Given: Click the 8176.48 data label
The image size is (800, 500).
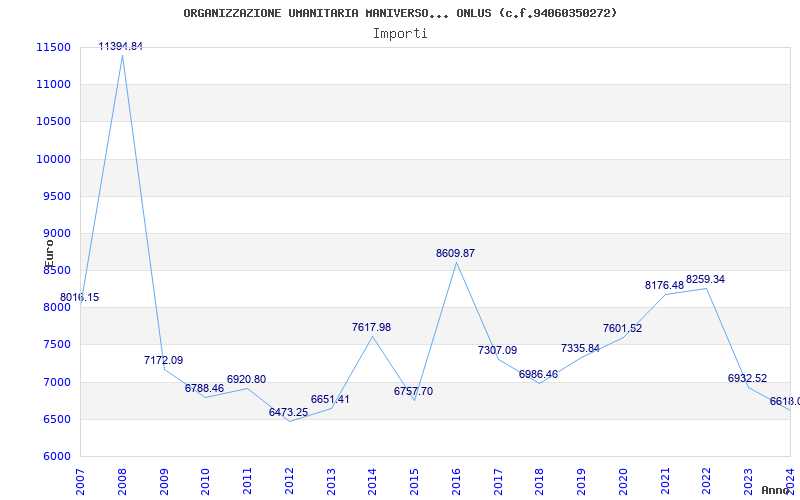Looking at the screenshot, I should 664,286.
